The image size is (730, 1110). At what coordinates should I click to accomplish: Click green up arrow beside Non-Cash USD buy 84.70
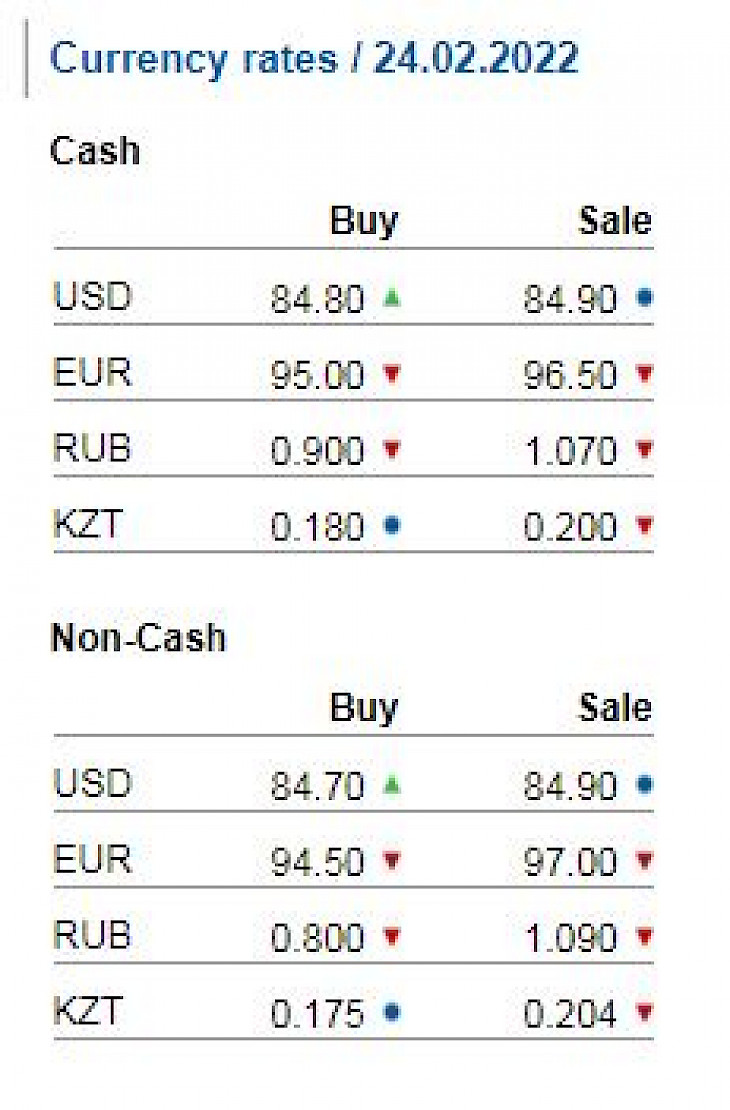(392, 784)
